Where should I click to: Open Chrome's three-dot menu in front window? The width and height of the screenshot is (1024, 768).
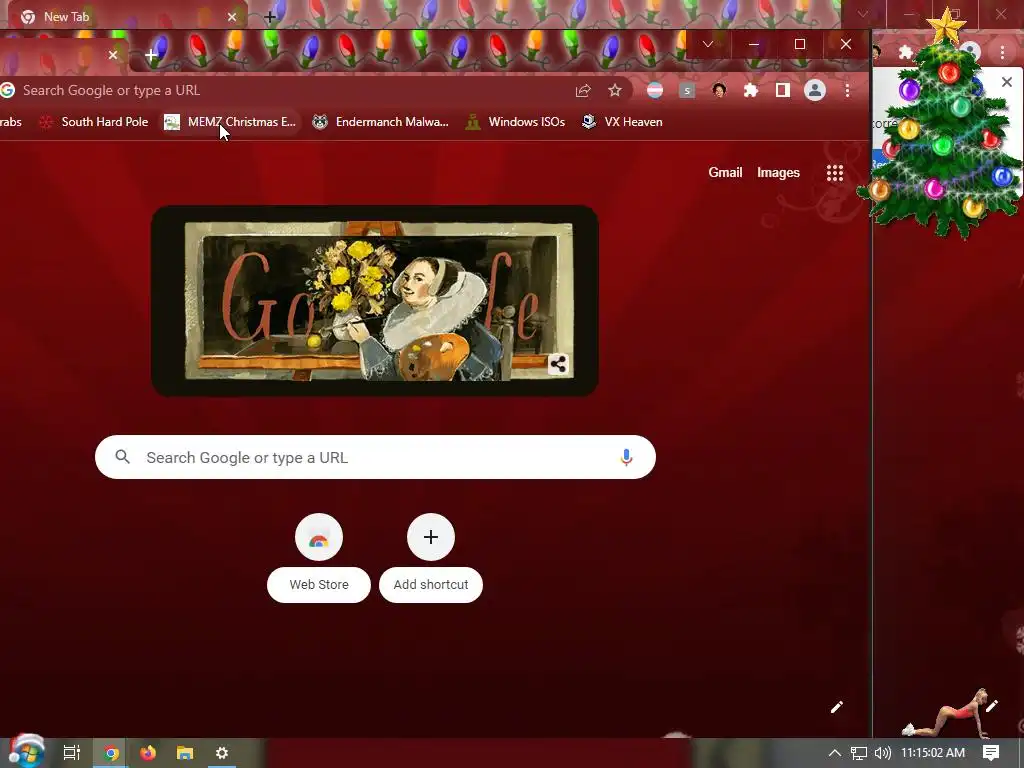[x=847, y=91]
